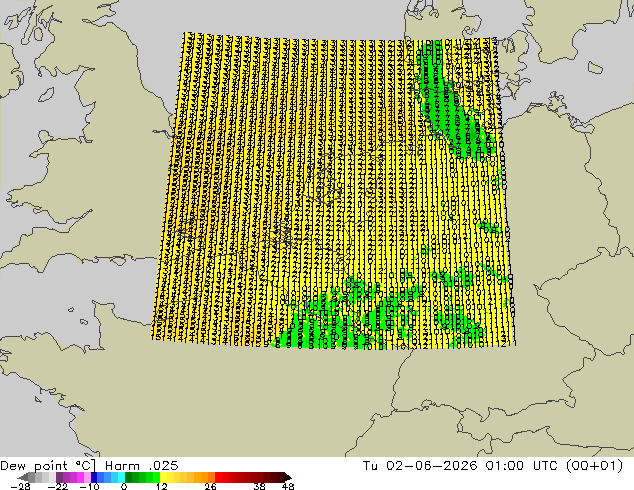Click the 'Harm .025' model label
The width and height of the screenshot is (634, 490).
click(x=142, y=466)
